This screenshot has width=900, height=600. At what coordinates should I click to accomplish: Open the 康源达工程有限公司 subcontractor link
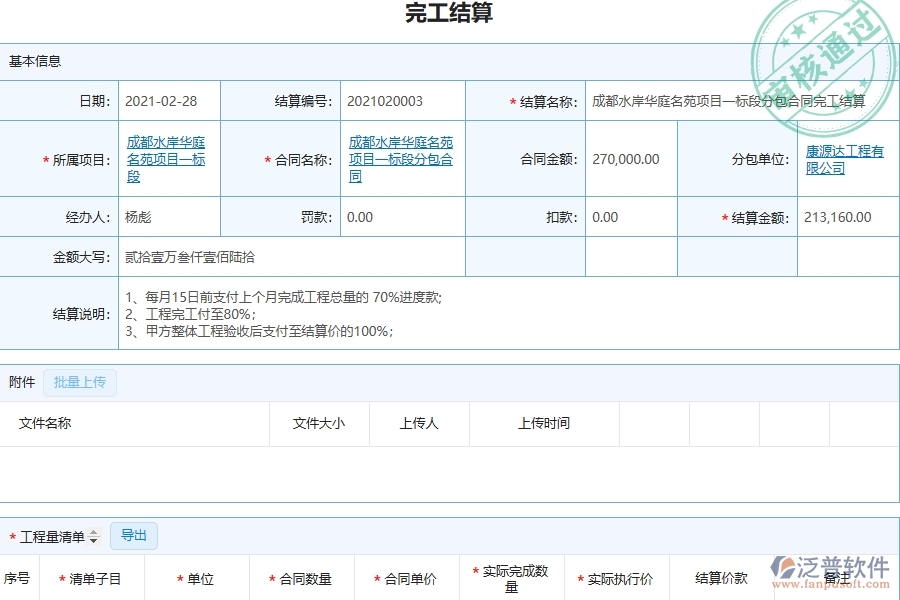point(845,158)
